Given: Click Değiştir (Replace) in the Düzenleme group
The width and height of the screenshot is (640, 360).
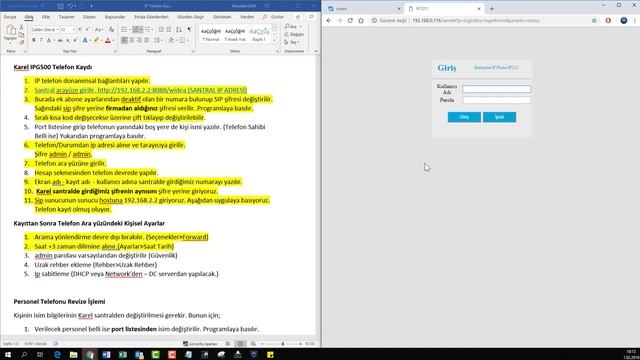Looking at the screenshot, I should [x=294, y=34].
